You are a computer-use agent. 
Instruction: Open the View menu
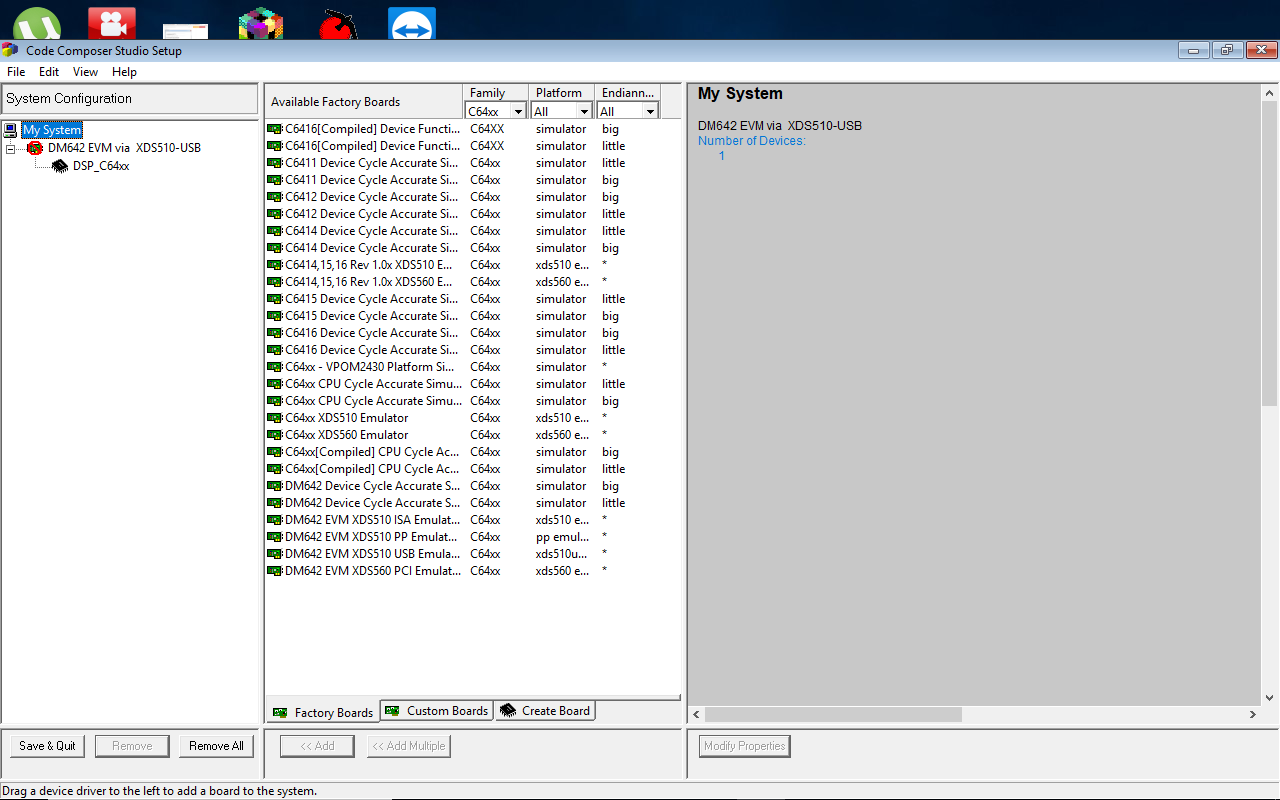coord(85,72)
